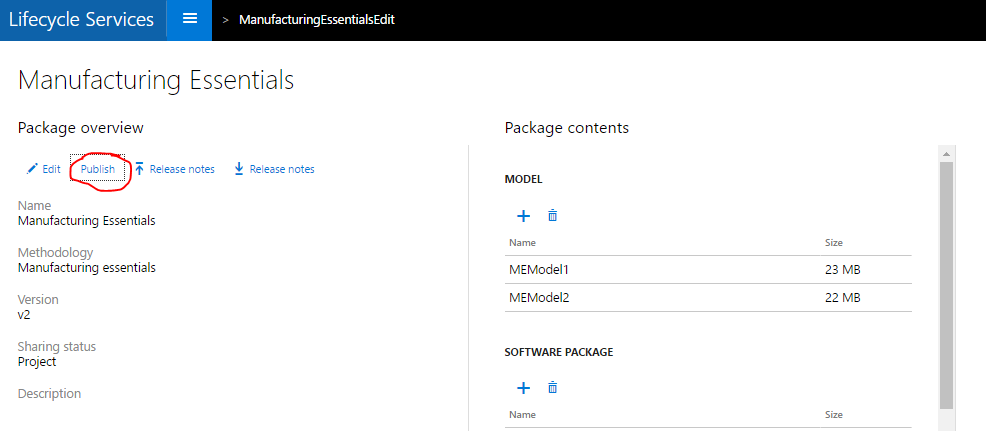Click Name header in Software Package table

(522, 414)
